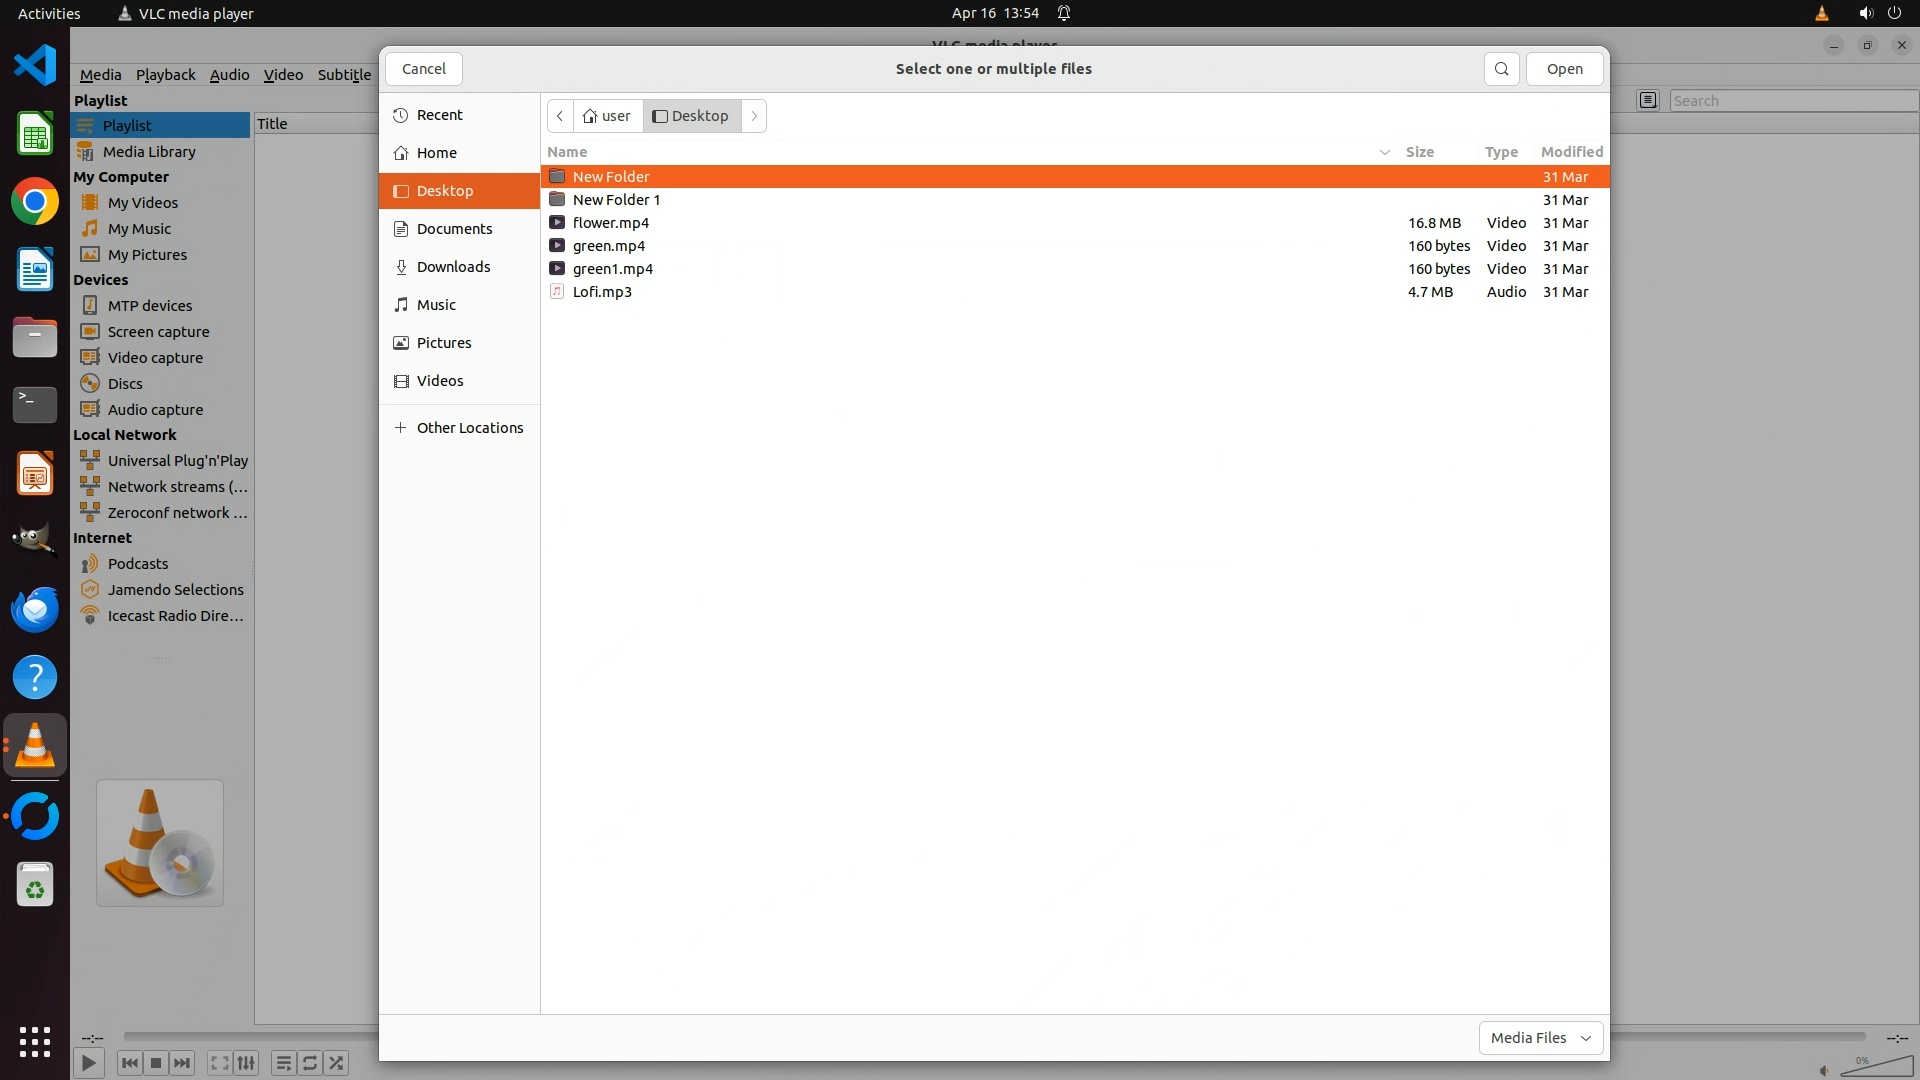The image size is (1920, 1080).
Task: Toggle random shuffle playback button
Action: coord(337,1063)
